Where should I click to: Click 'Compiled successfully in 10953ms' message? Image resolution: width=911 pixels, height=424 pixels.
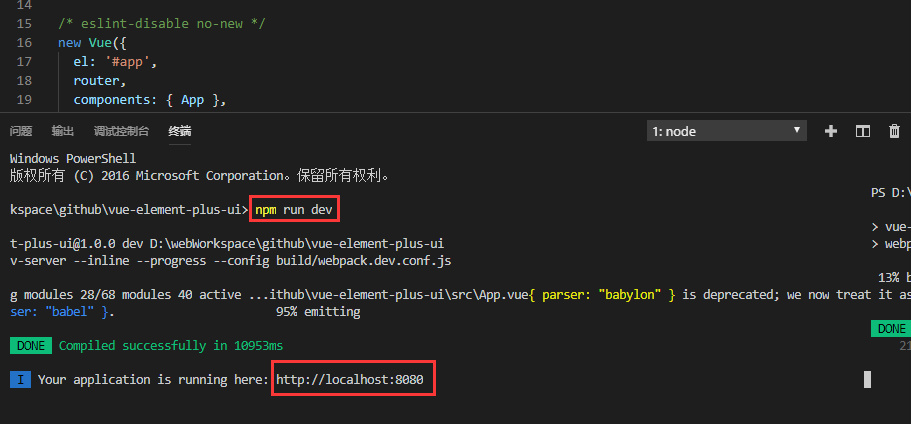(171, 346)
